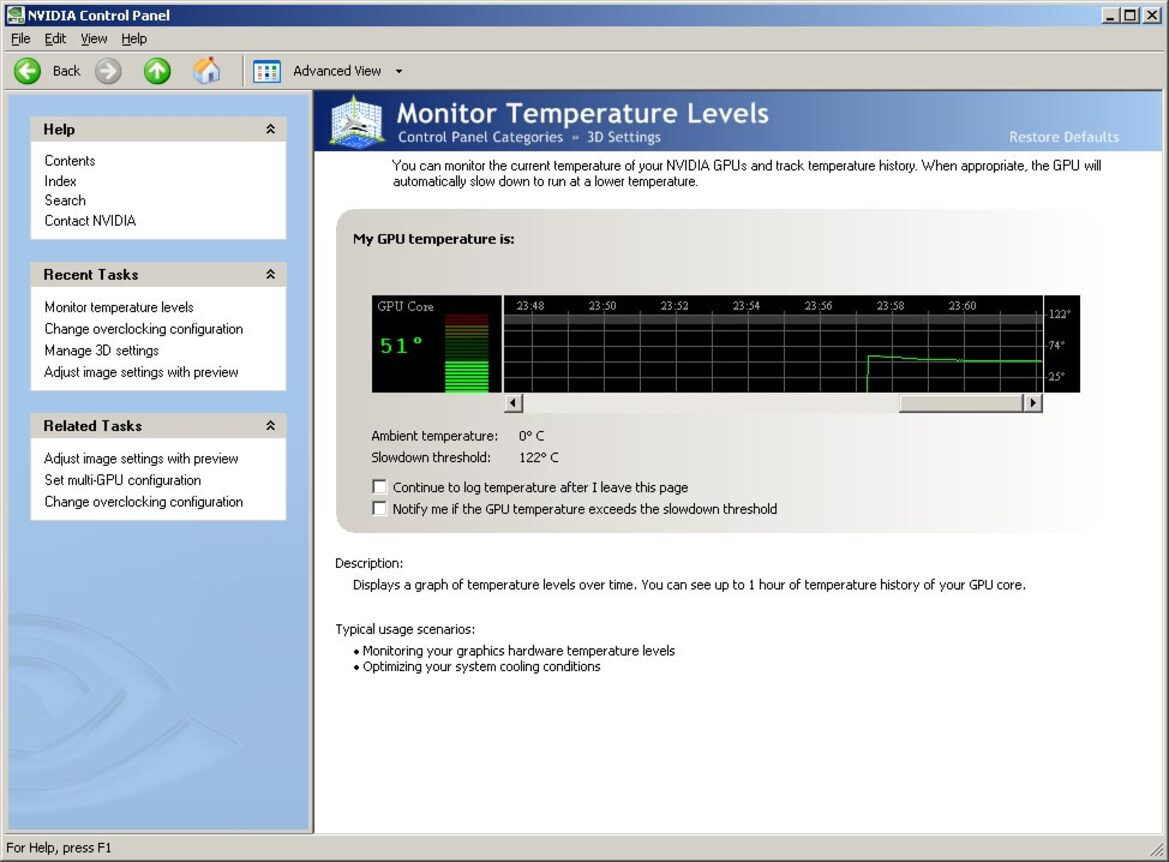Screen dimensions: 1169x862
Task: Click 'For Help, press F1' status text
Action: (x=59, y=848)
